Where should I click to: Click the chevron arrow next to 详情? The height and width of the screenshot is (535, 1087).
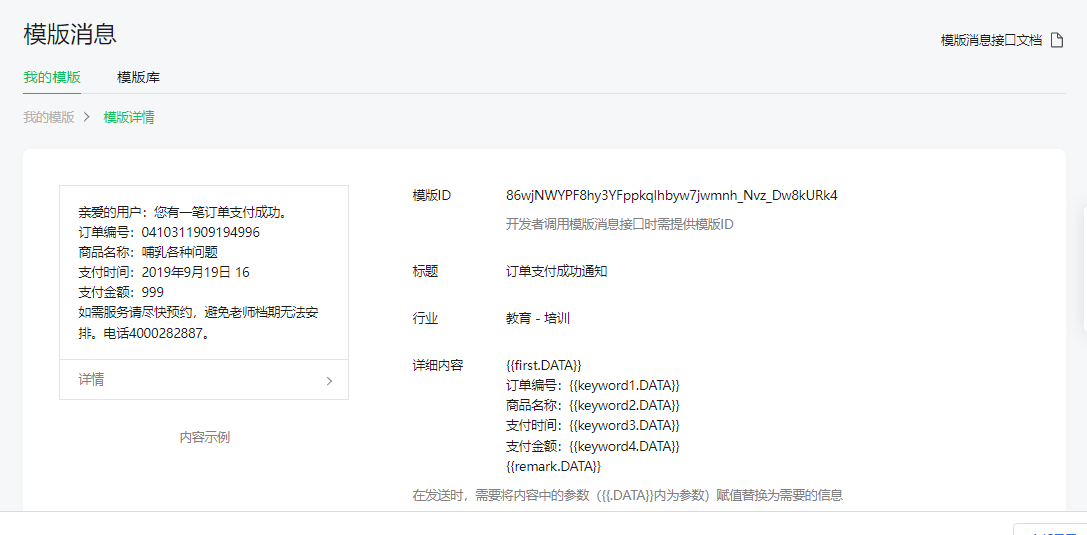point(329,380)
